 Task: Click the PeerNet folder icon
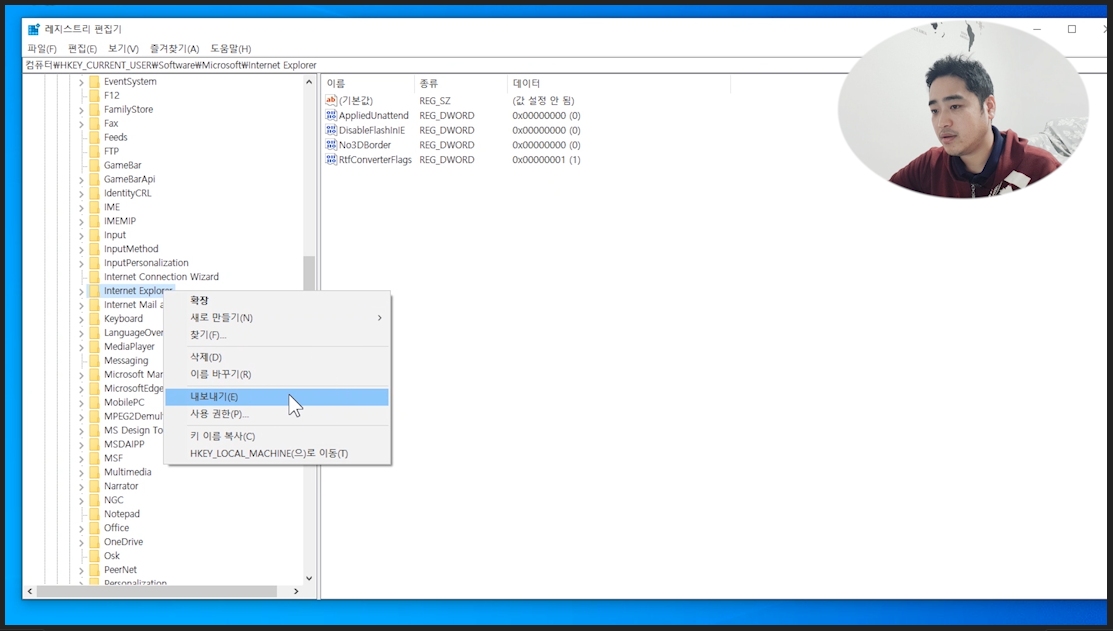tap(94, 570)
